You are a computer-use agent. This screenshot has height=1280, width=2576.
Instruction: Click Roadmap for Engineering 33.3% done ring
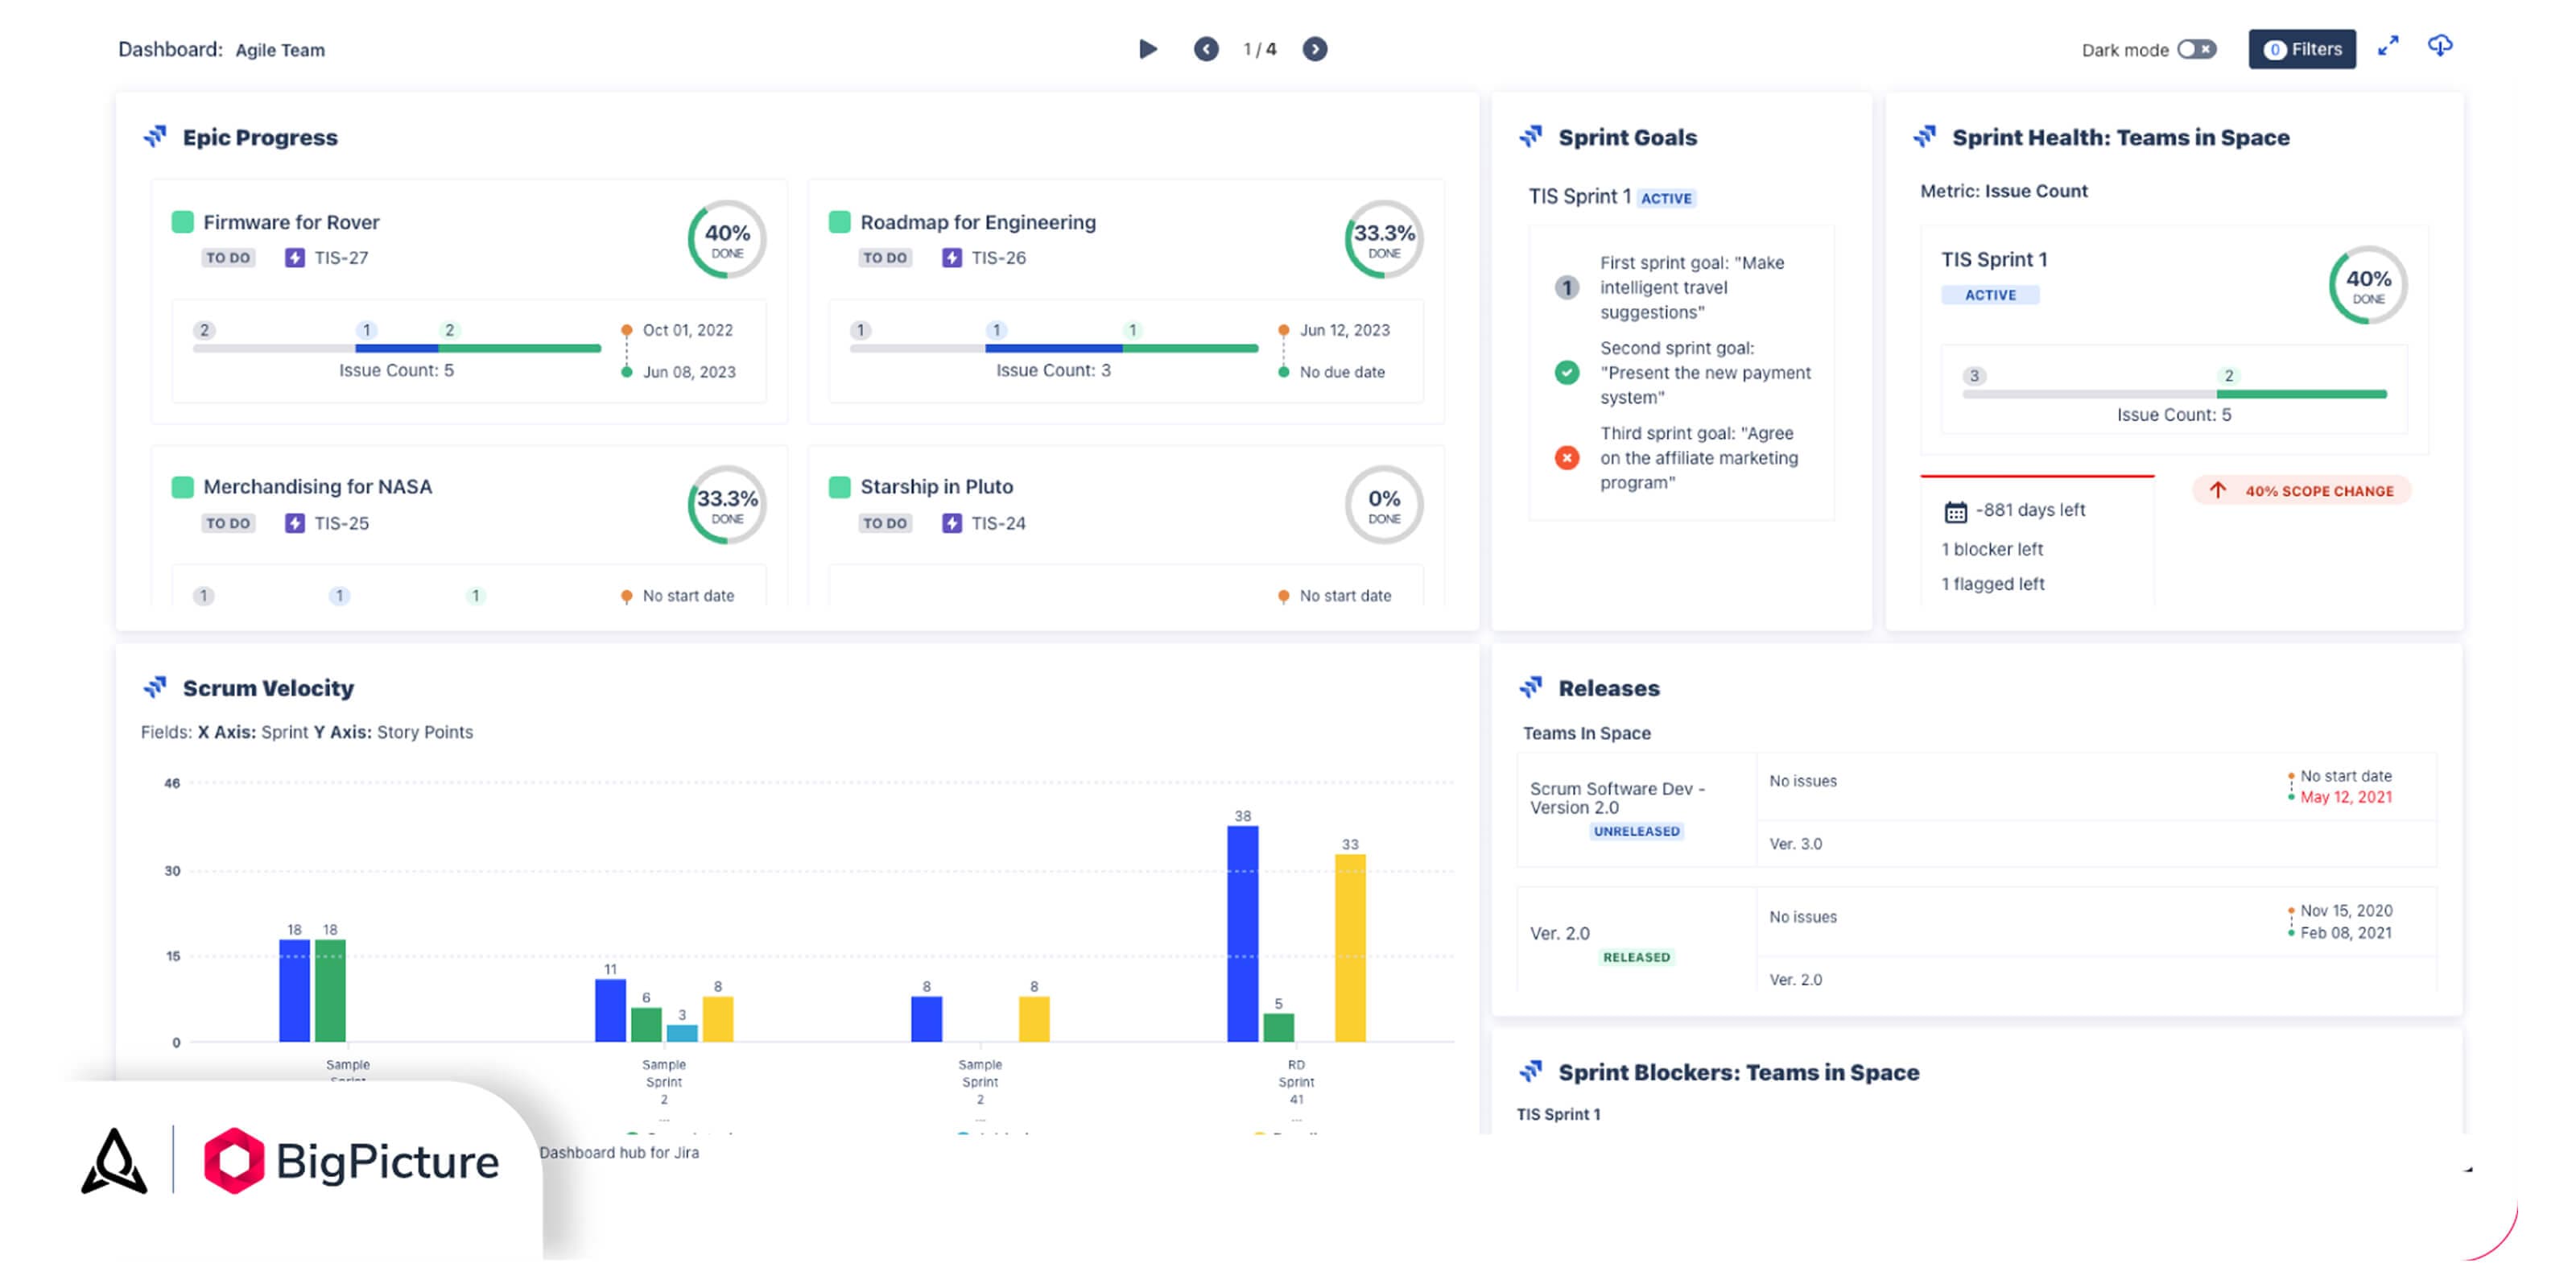(1384, 240)
